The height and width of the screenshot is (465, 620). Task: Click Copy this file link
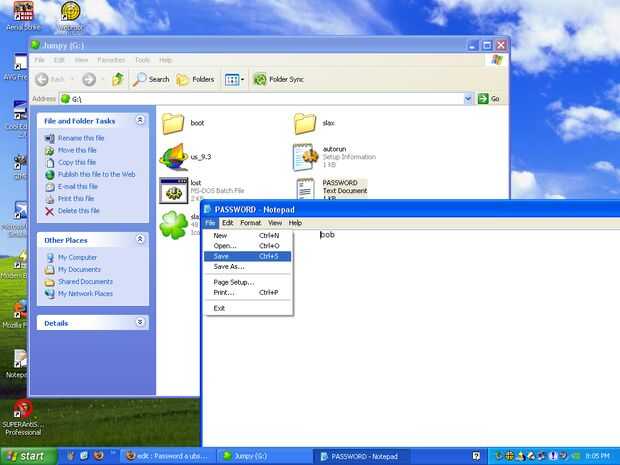77,163
